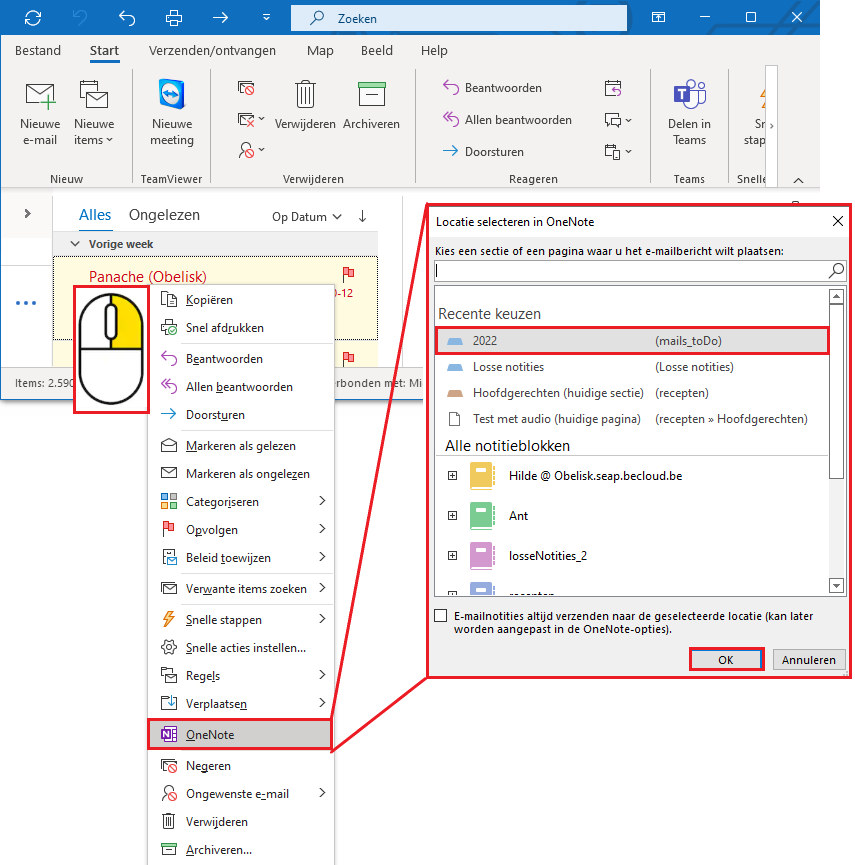Click the Archiveren box icon in the ribbon

pyautogui.click(x=371, y=105)
